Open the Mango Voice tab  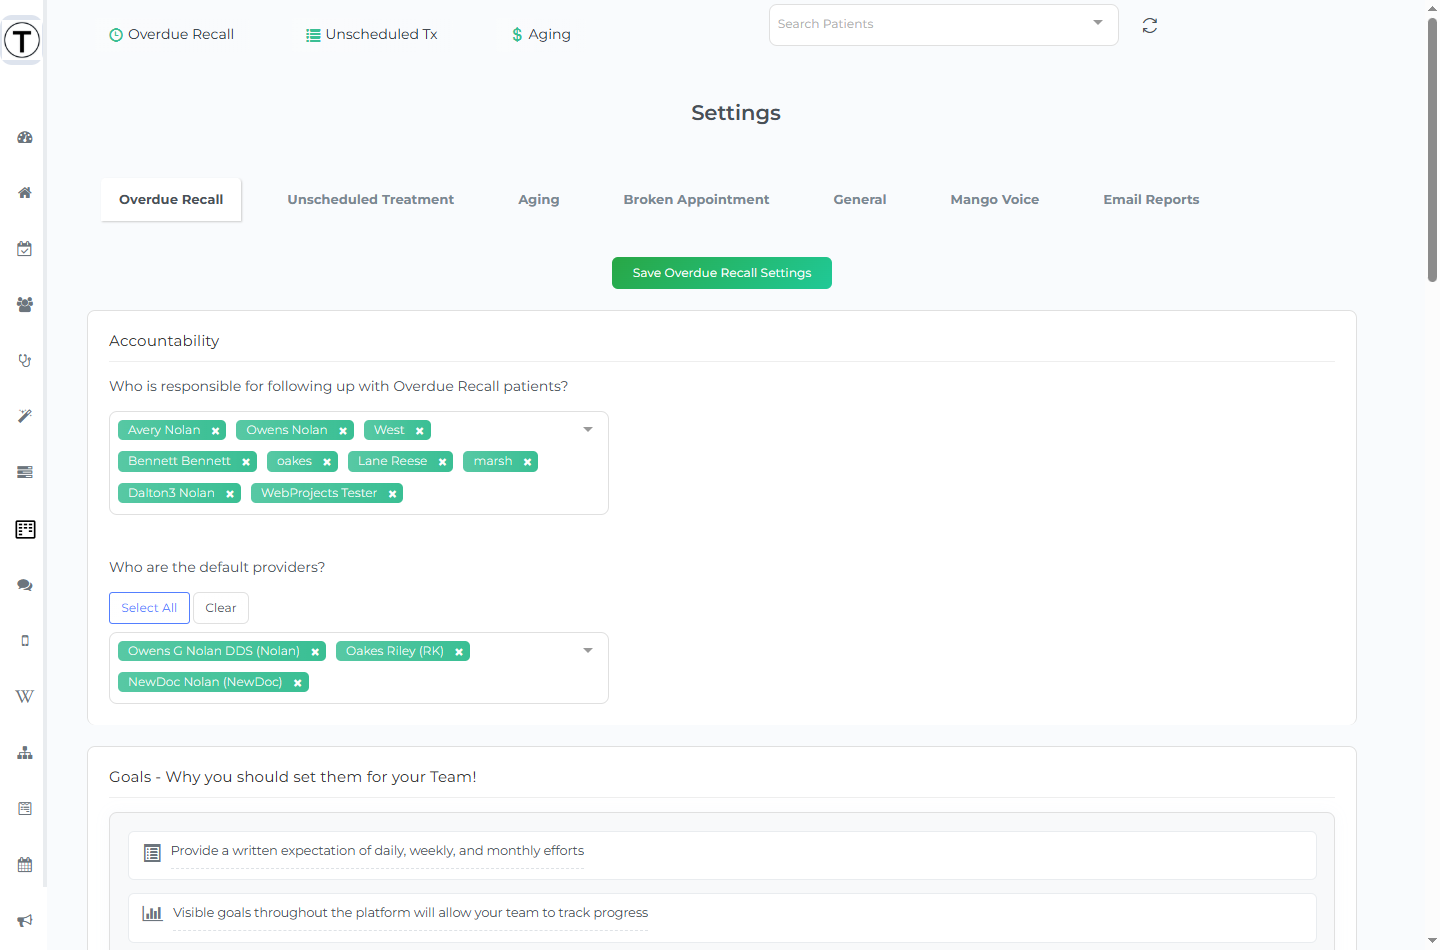tap(995, 200)
